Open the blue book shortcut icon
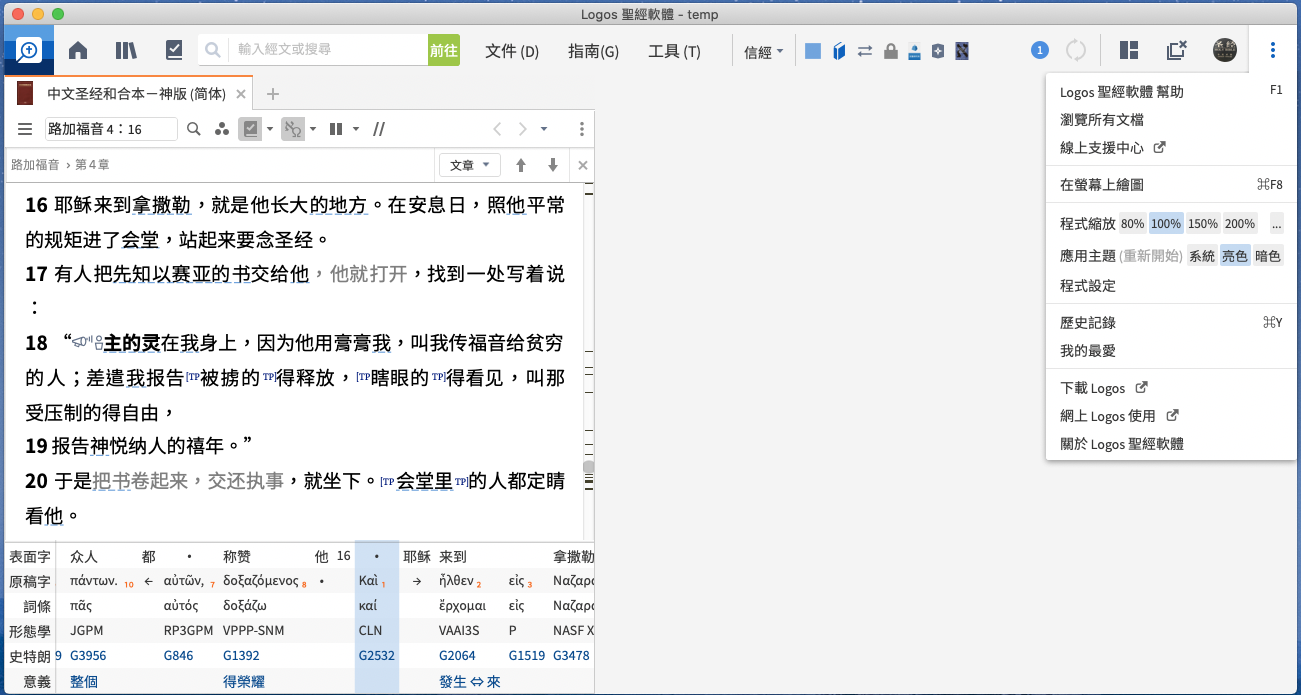 pos(839,51)
